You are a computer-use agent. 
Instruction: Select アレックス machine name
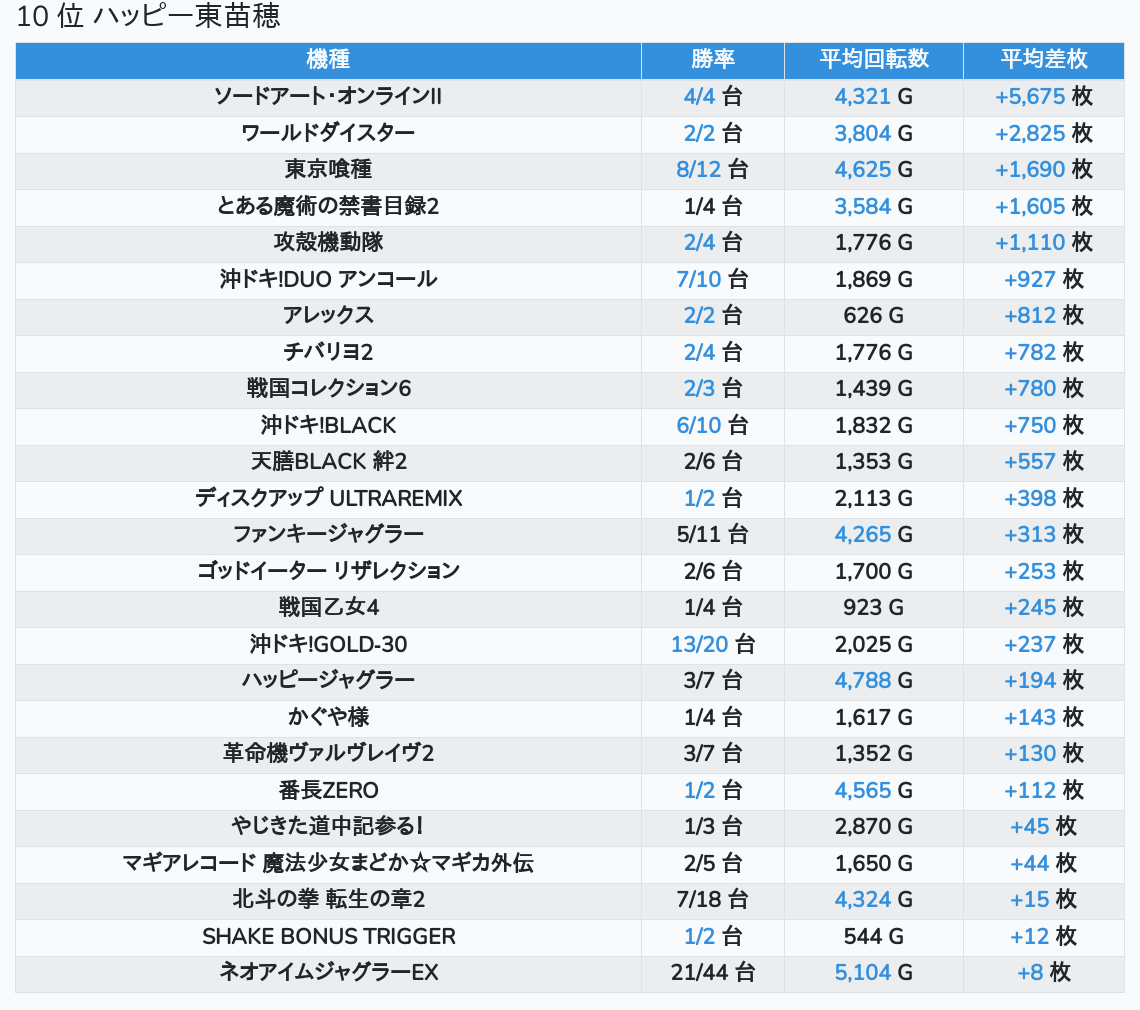328,316
